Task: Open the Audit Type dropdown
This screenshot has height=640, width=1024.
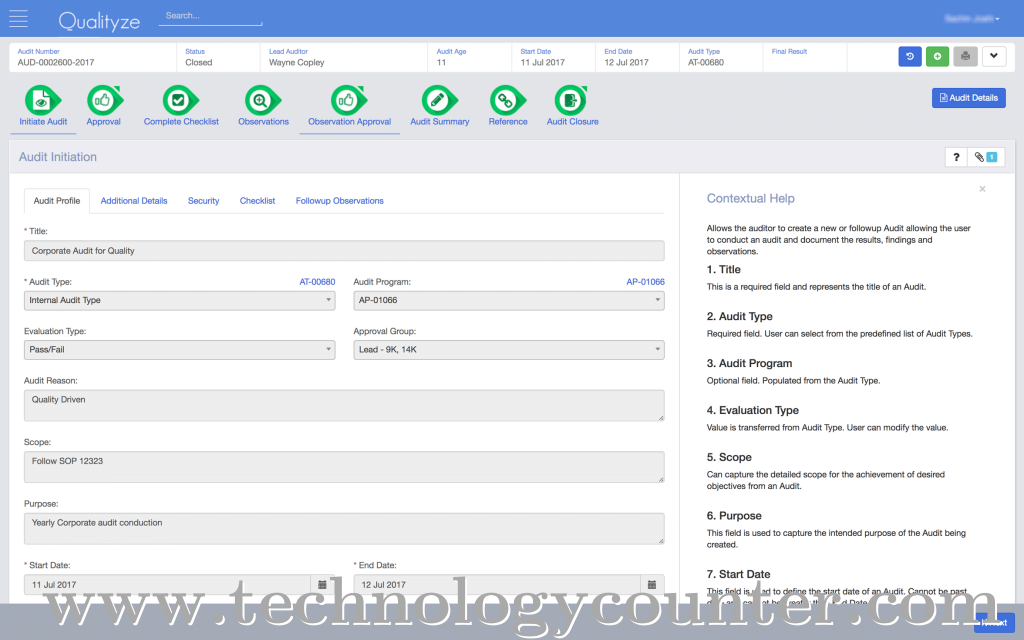Action: [180, 300]
